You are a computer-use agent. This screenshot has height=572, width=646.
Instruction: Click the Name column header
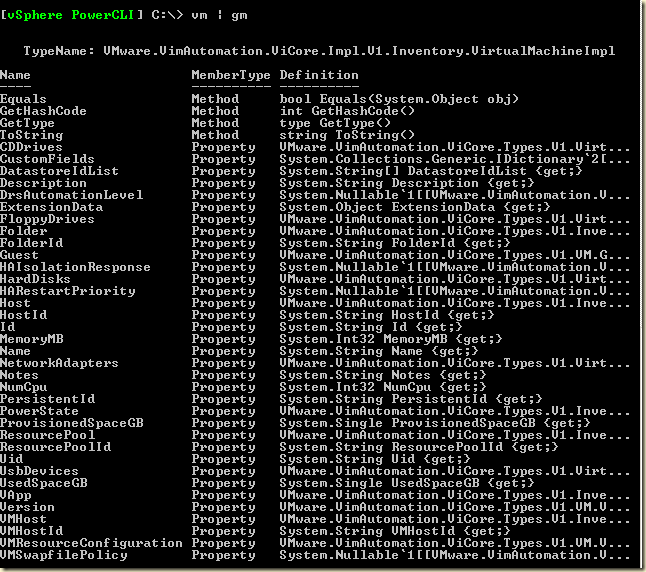point(16,75)
